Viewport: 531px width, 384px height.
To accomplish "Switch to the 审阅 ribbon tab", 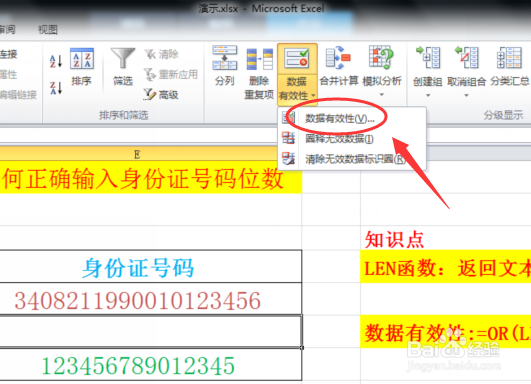I will pos(7,30).
